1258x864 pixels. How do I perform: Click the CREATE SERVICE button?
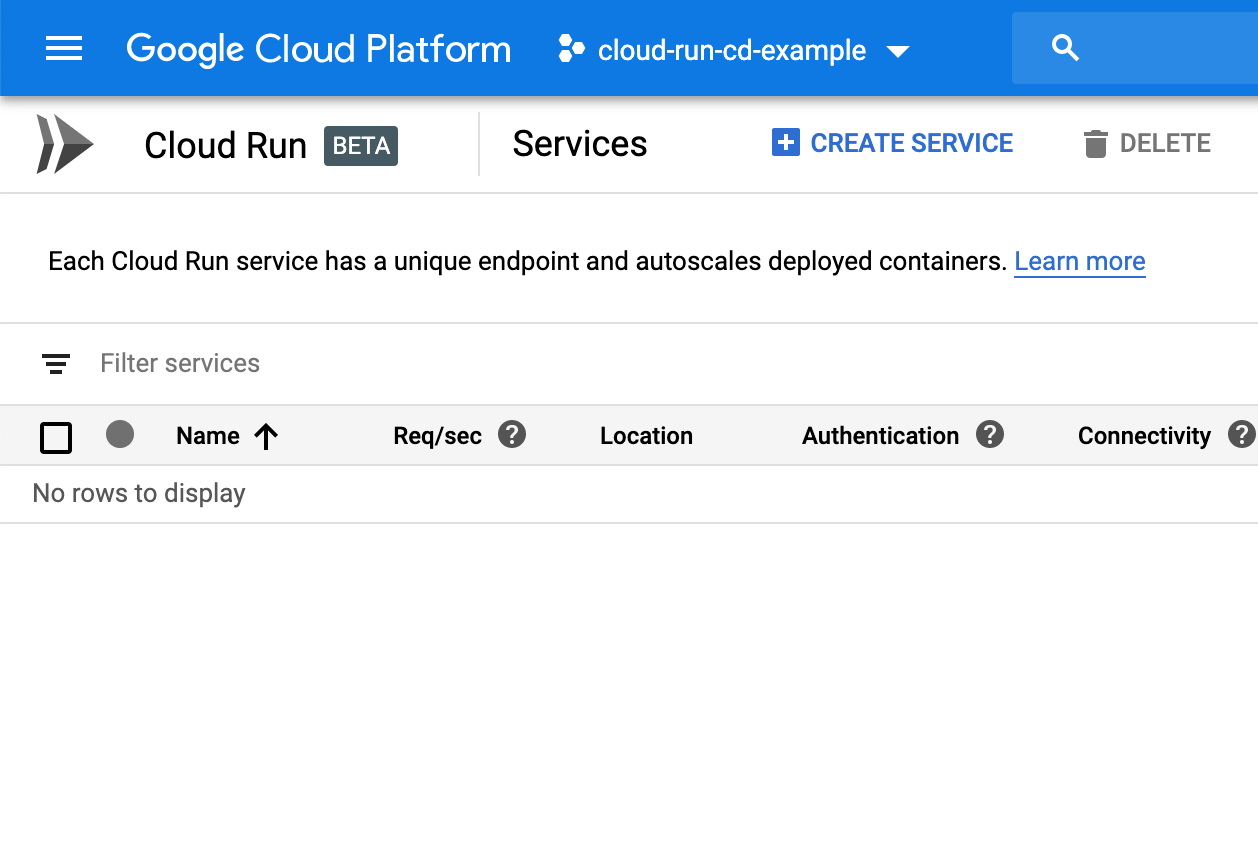[x=892, y=143]
